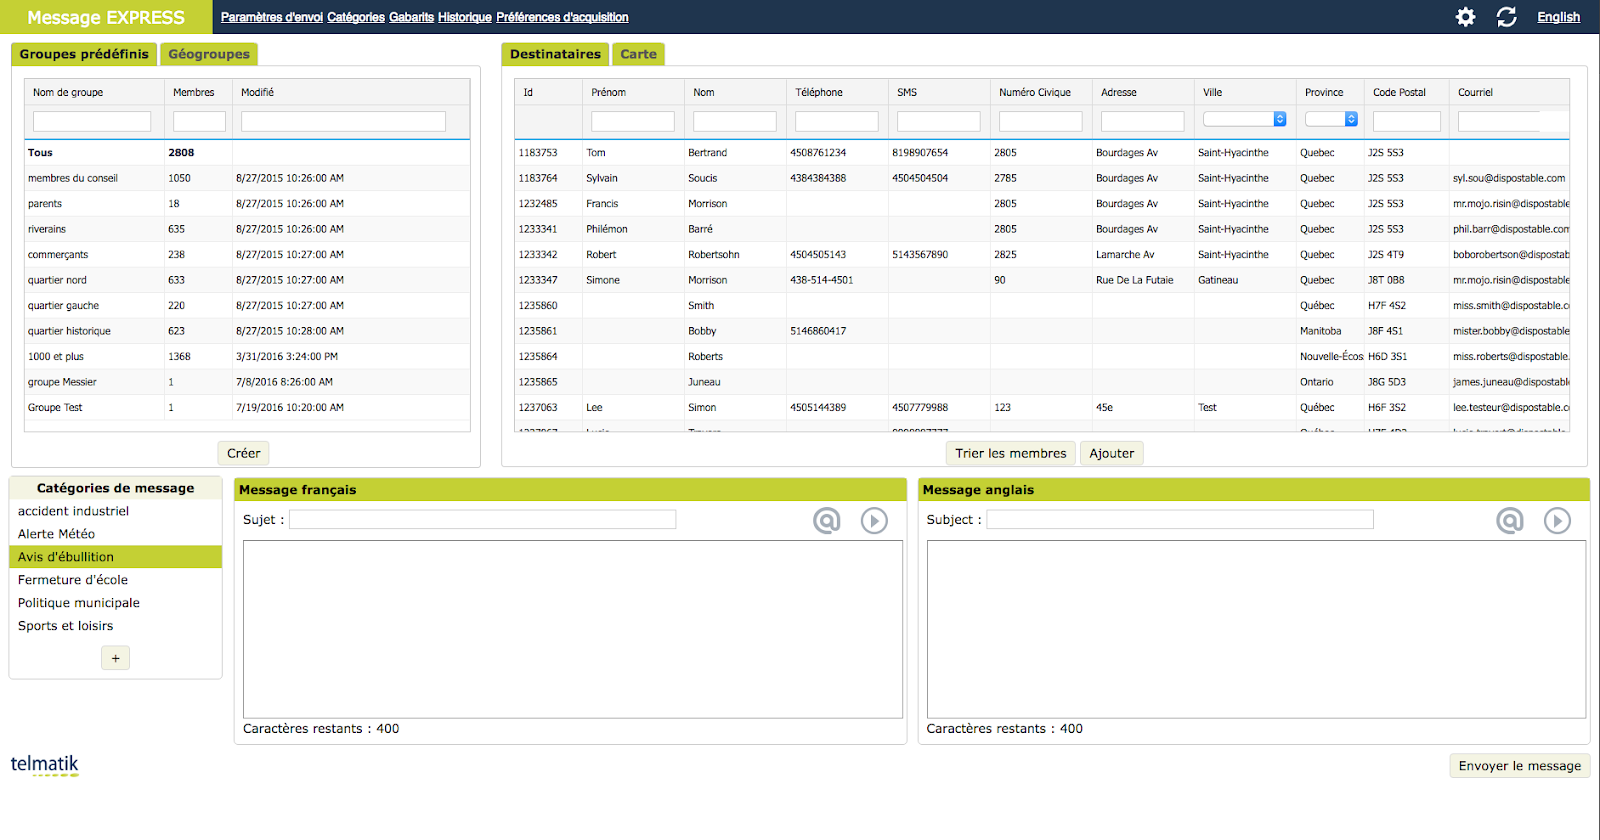Open the Historique menu item

tap(464, 17)
